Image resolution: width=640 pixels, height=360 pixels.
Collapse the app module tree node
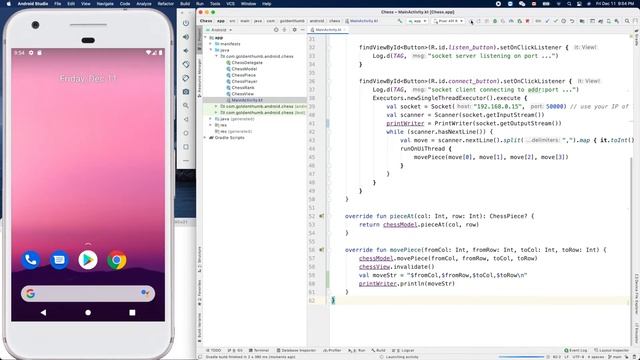(x=206, y=38)
